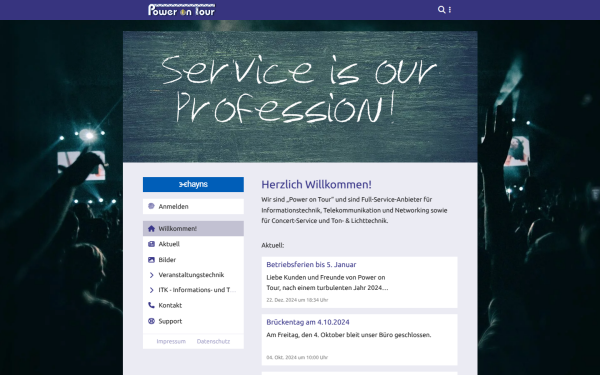This screenshot has width=600, height=375.
Task: Open the Bilder menu item
Action: 193,260
